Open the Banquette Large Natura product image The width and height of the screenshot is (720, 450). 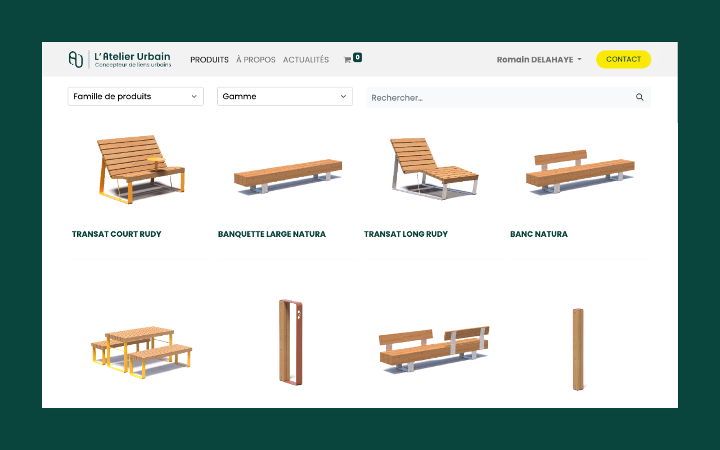tap(288, 176)
